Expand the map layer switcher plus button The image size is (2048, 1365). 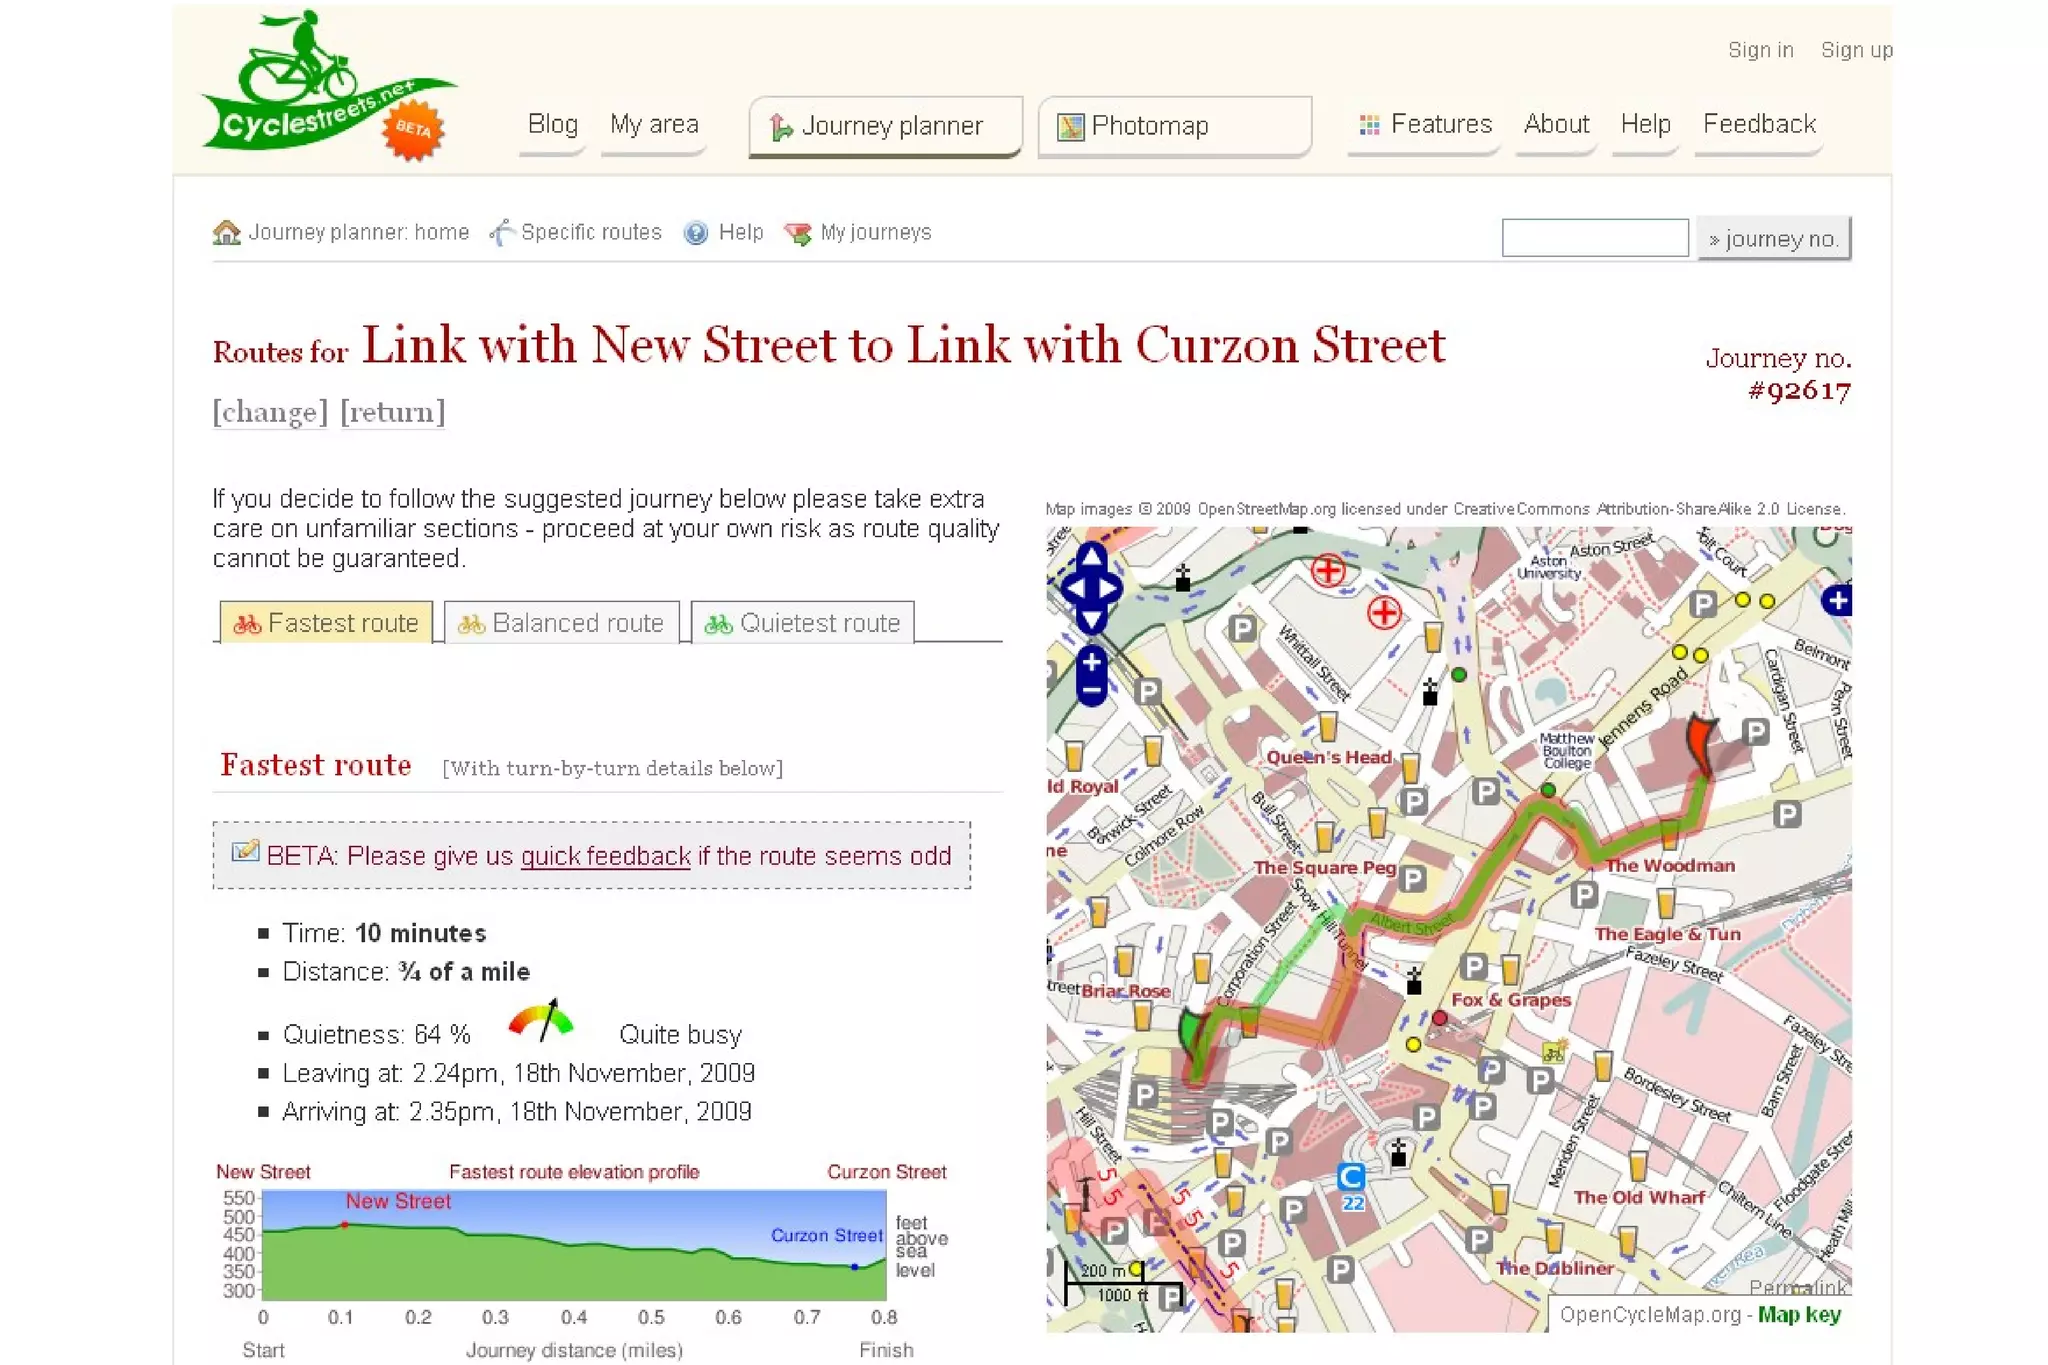[x=1838, y=600]
